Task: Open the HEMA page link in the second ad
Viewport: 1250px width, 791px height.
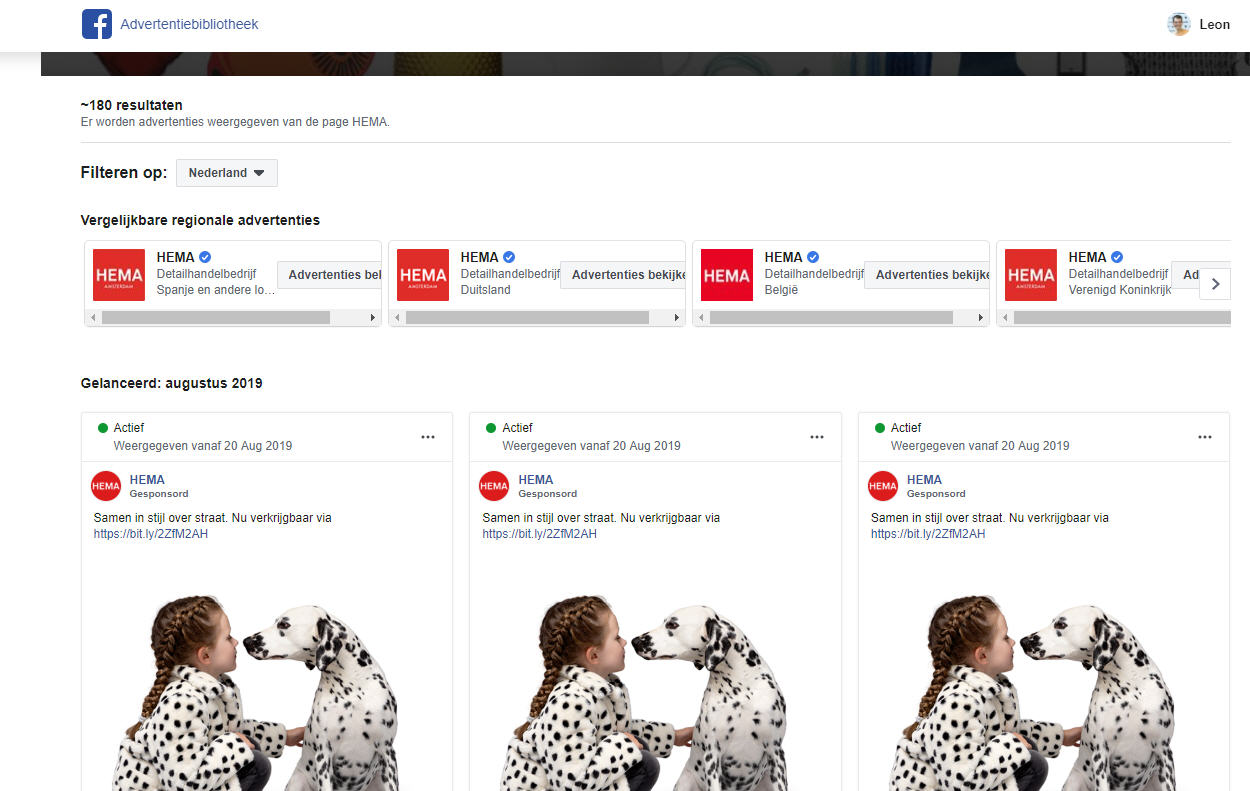Action: (536, 480)
